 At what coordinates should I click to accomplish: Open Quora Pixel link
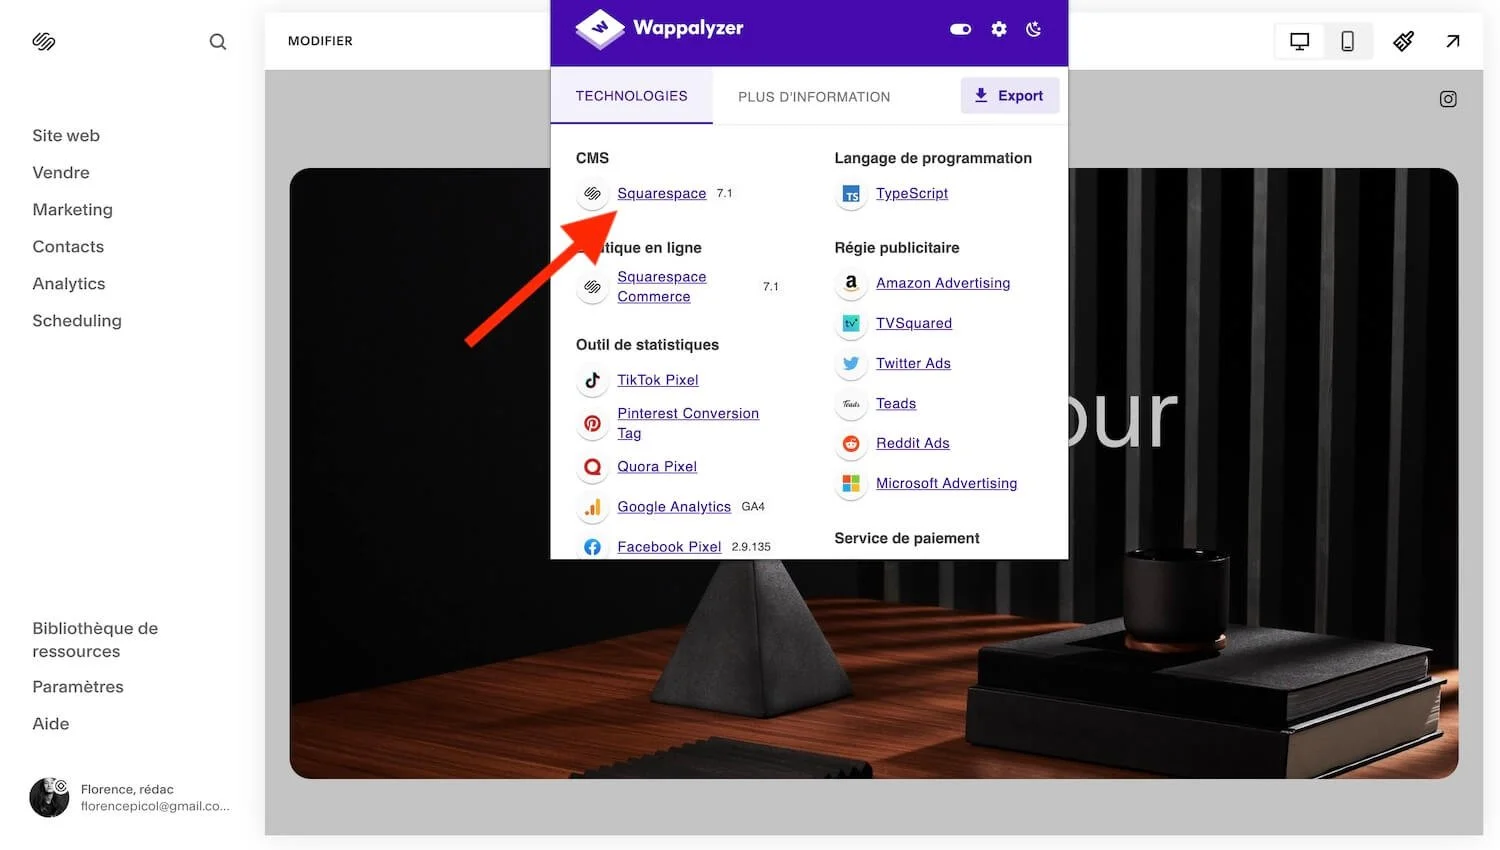[657, 467]
